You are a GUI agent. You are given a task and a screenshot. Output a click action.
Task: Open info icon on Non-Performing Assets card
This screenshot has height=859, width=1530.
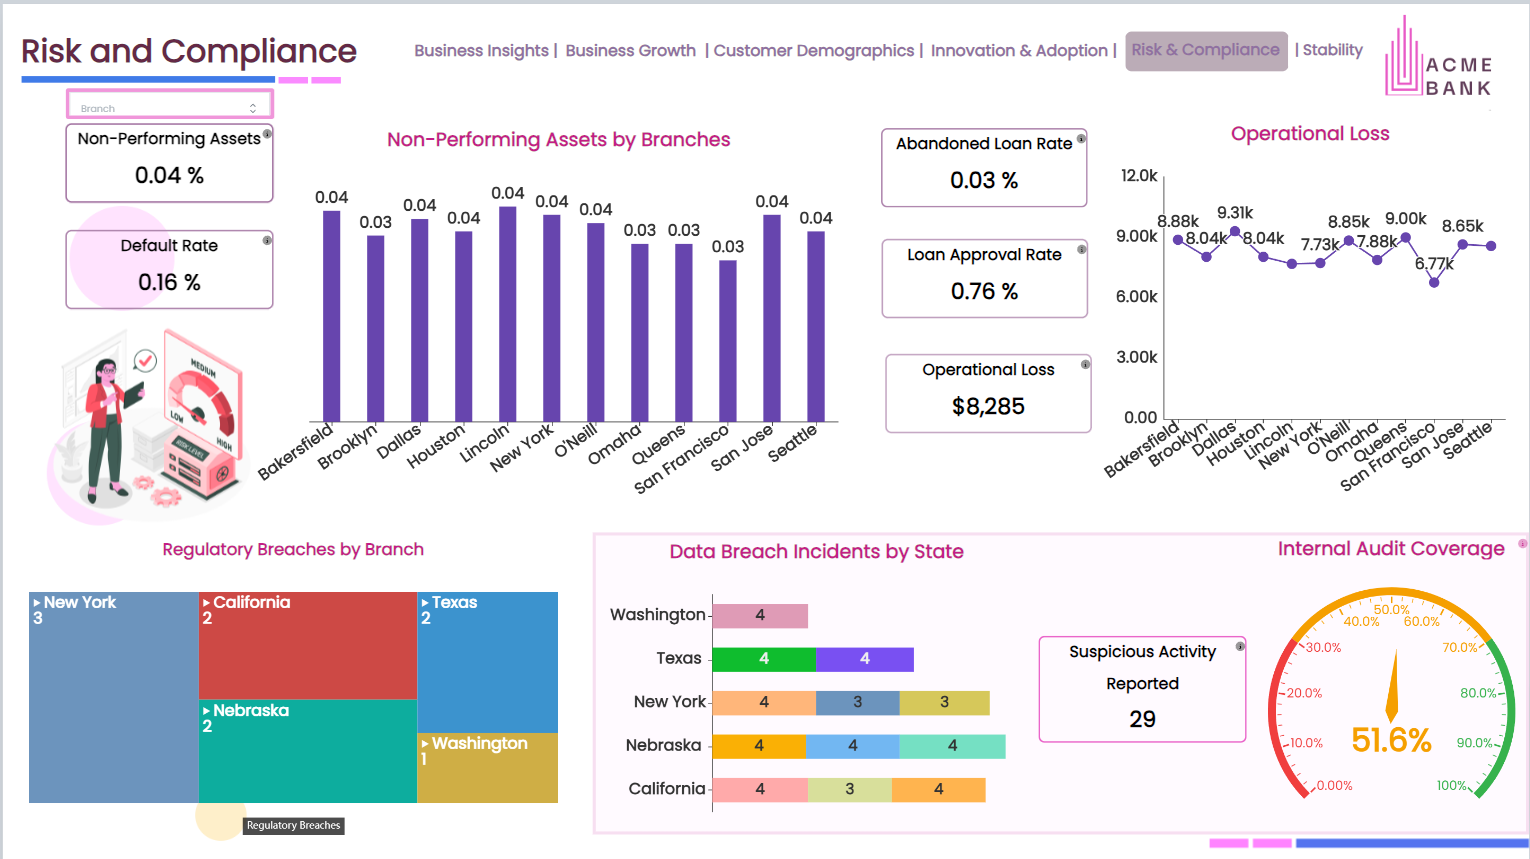267,133
